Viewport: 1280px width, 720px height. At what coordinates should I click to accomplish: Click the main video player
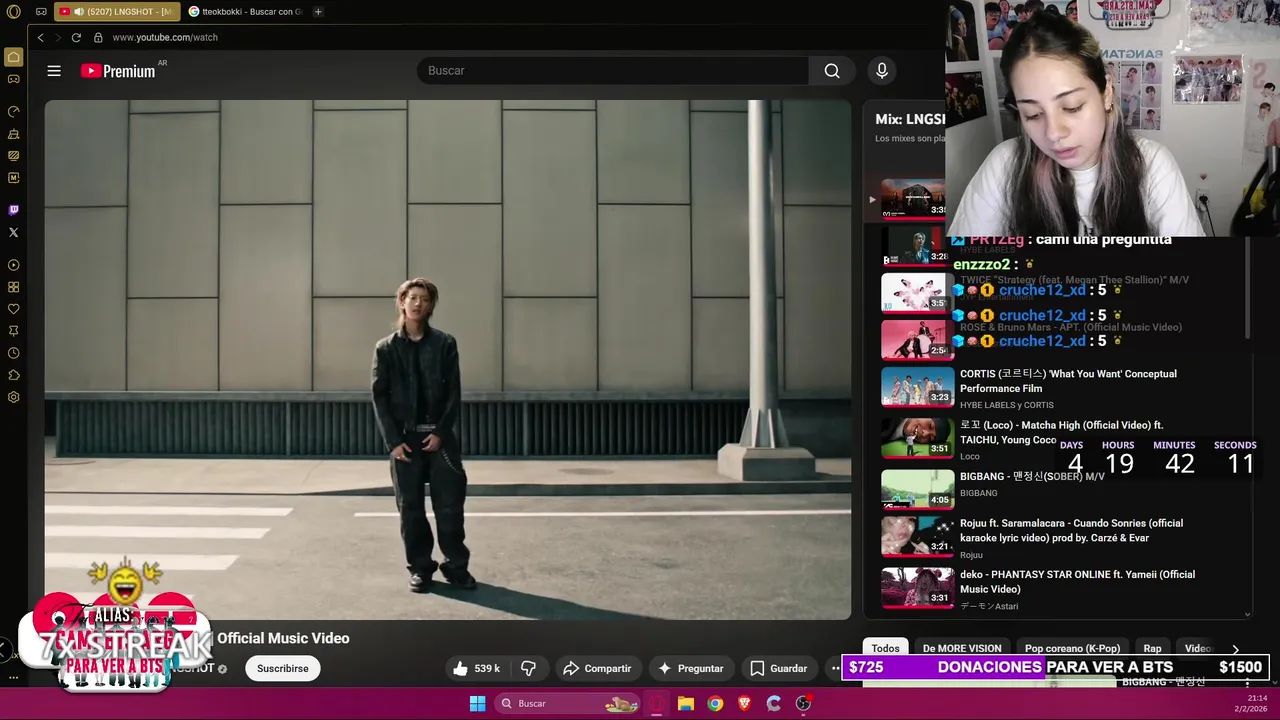(x=448, y=360)
